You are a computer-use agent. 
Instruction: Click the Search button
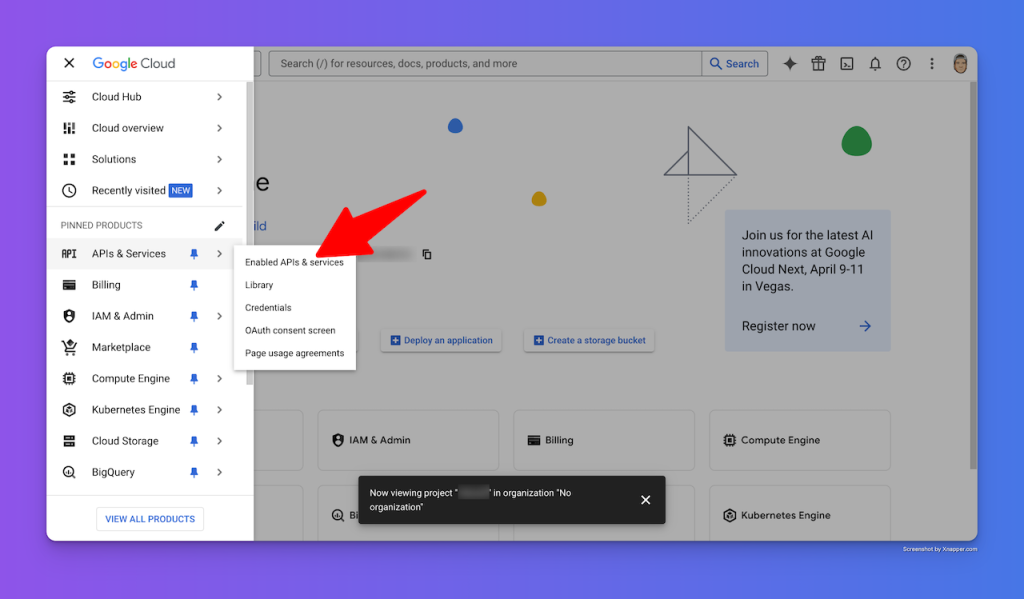pyautogui.click(x=735, y=63)
